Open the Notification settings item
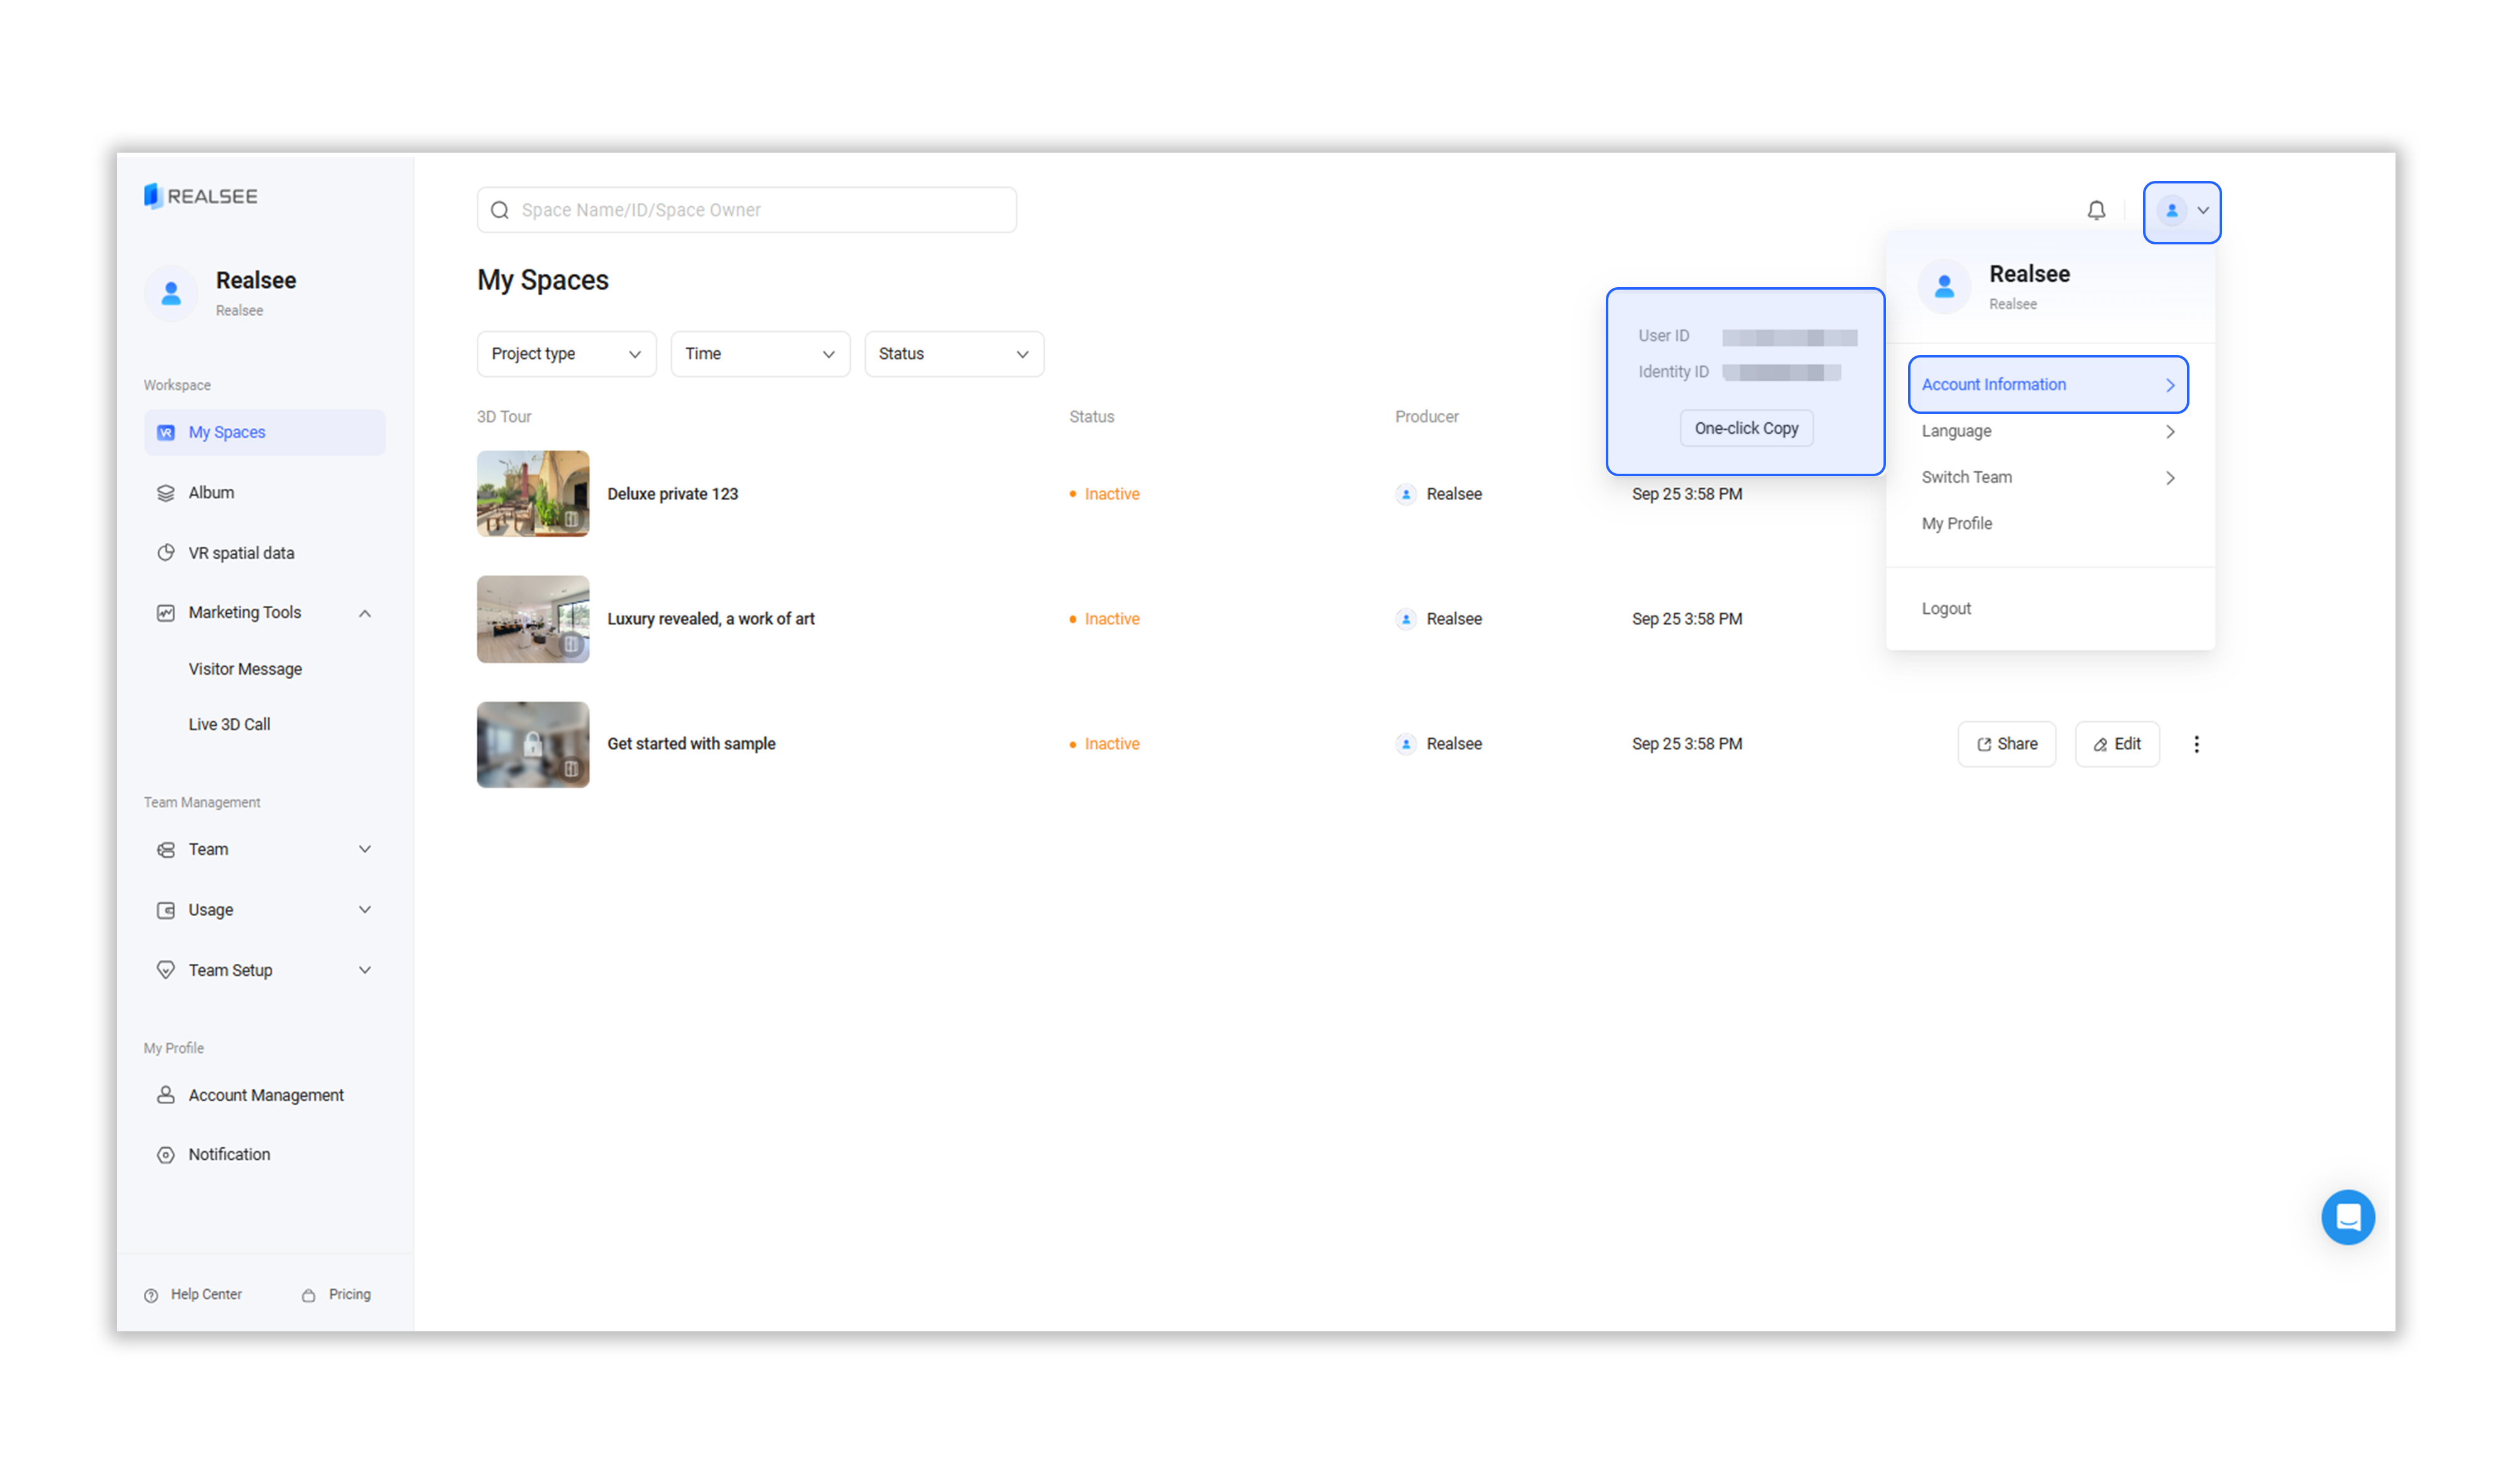This screenshot has height=1484, width=2513. (x=229, y=1154)
